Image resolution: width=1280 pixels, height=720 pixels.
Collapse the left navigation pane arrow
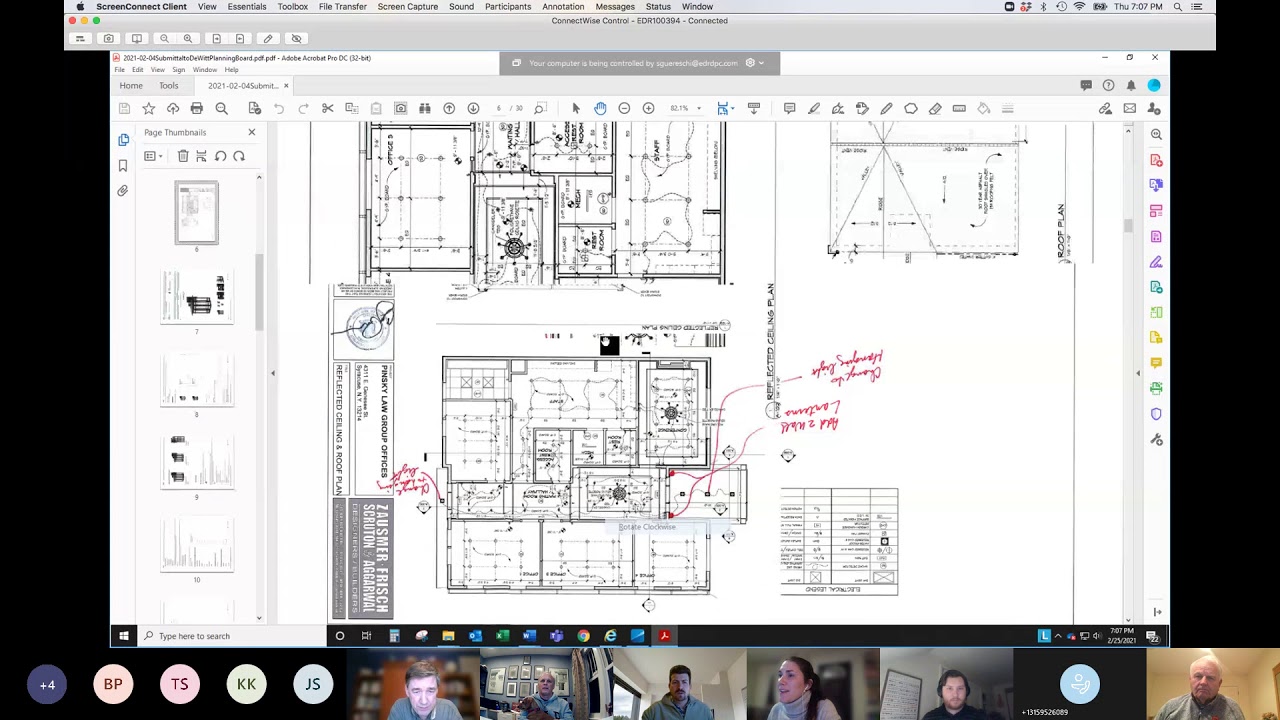(272, 373)
